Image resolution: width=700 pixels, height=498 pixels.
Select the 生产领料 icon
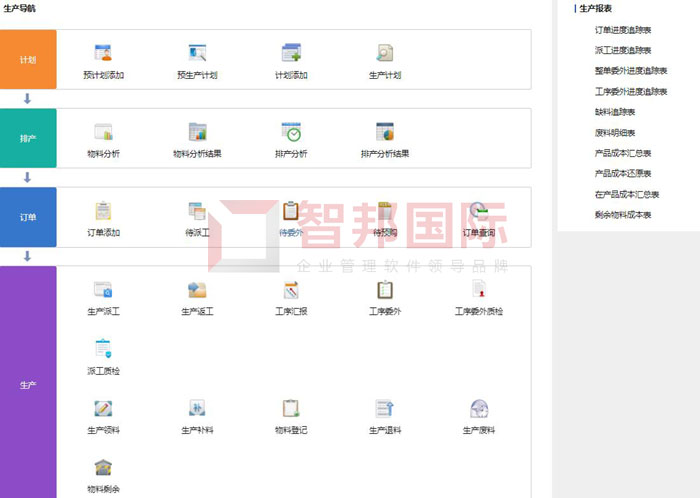click(103, 408)
